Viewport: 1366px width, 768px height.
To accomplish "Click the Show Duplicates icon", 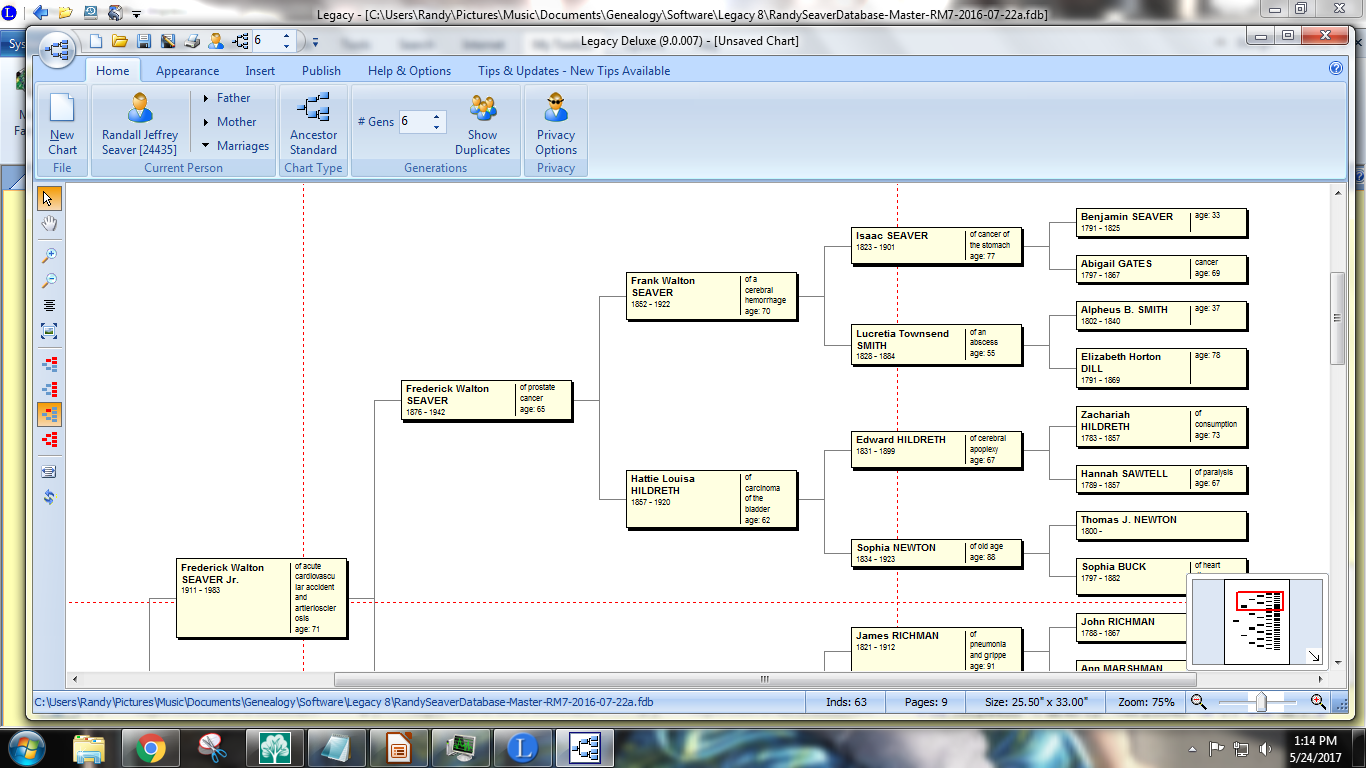I will 483,120.
